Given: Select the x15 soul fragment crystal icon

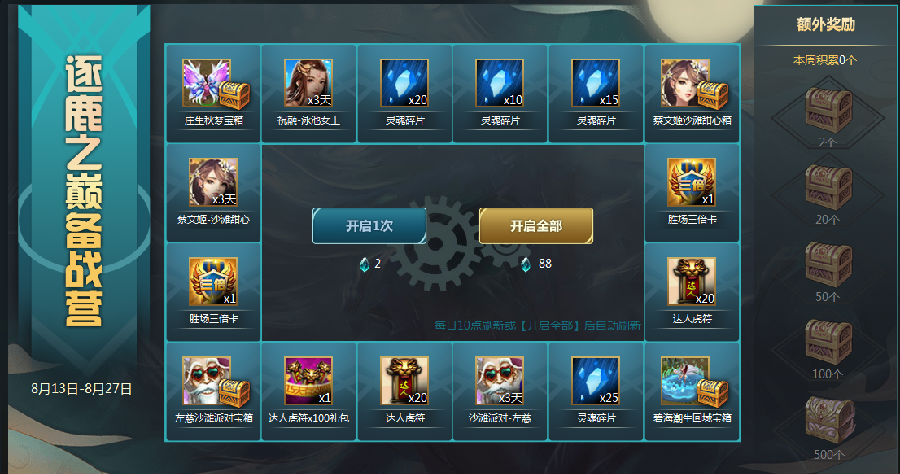Looking at the screenshot, I should click(595, 83).
